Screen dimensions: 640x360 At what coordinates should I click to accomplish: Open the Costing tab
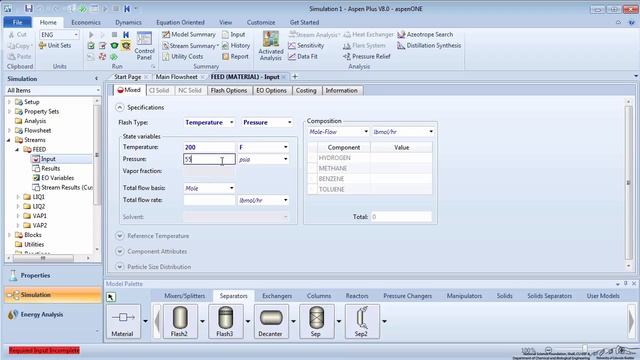coord(306,90)
